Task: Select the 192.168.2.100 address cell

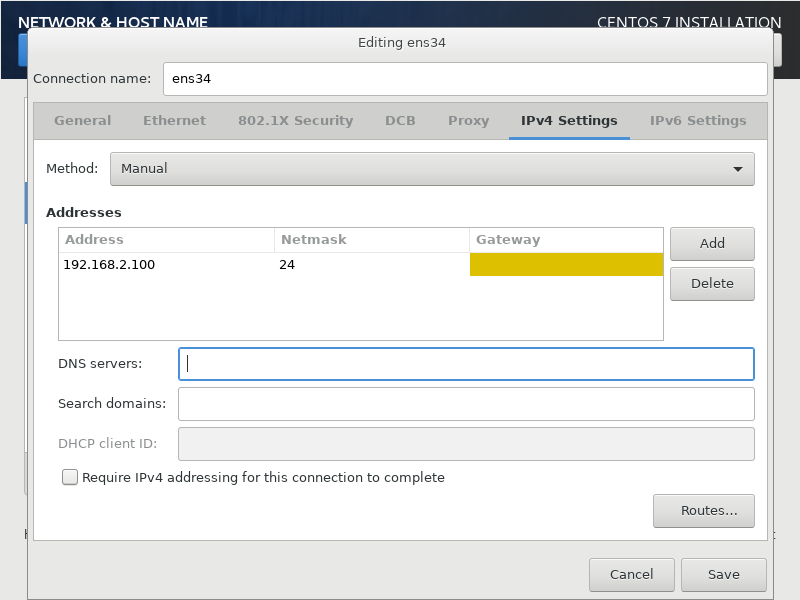Action: [167, 265]
